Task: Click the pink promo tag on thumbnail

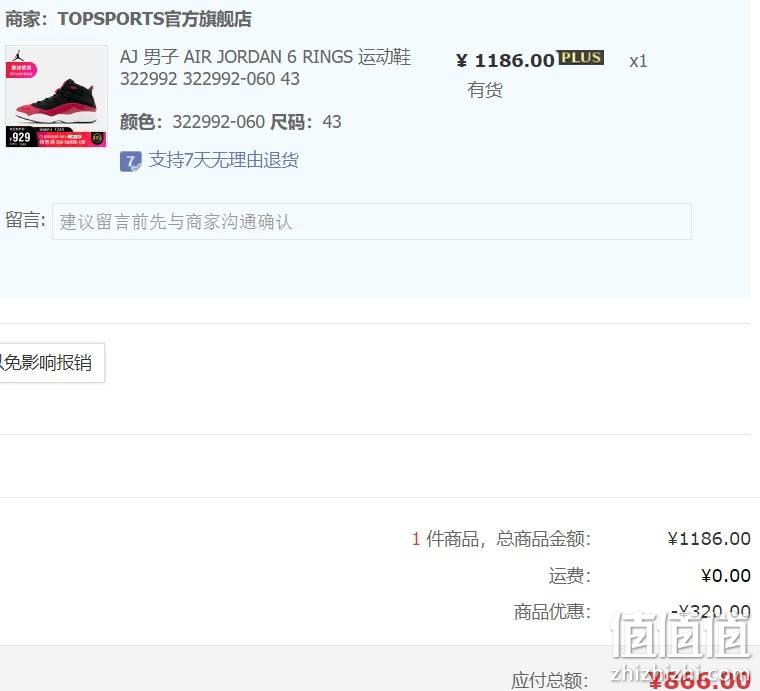Action: [x=22, y=69]
